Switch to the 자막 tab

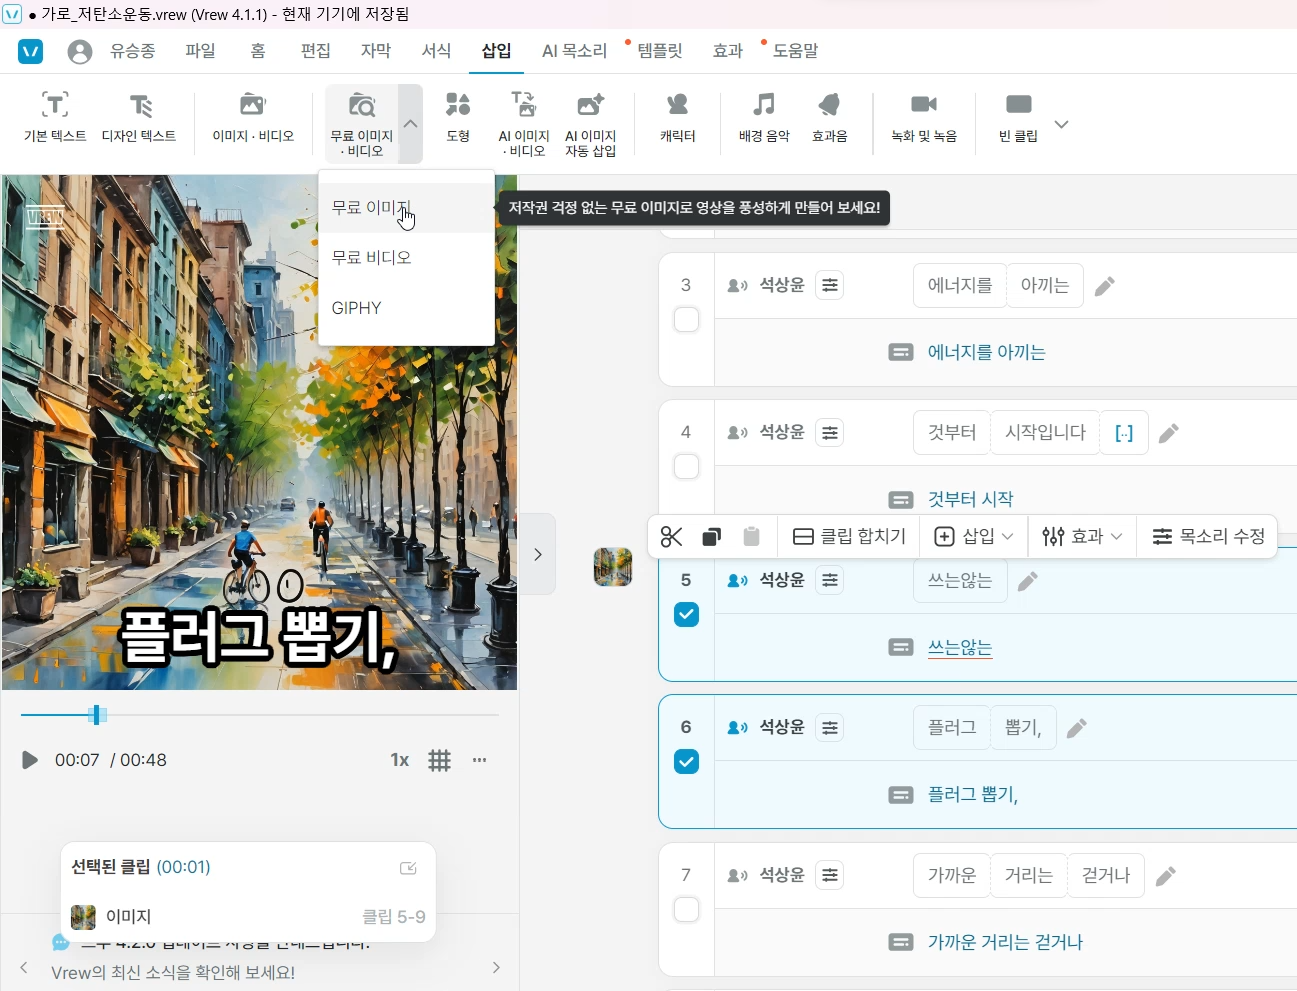pos(376,51)
